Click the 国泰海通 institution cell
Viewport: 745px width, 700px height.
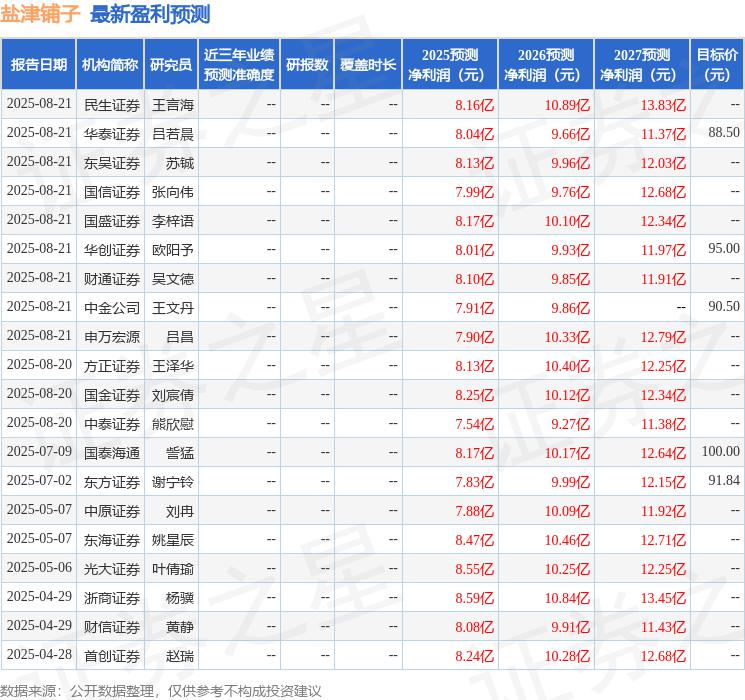point(112,453)
